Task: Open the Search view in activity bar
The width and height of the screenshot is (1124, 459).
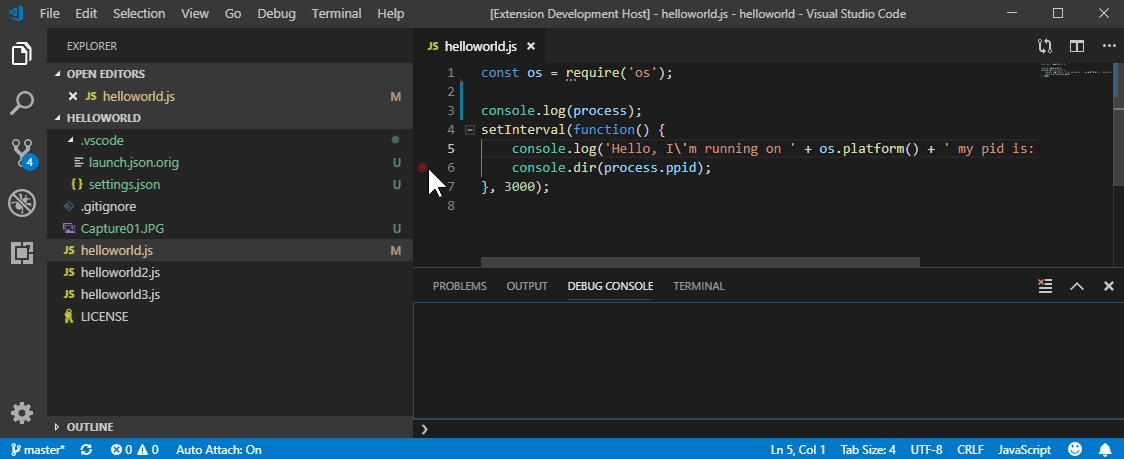Action: coord(22,103)
